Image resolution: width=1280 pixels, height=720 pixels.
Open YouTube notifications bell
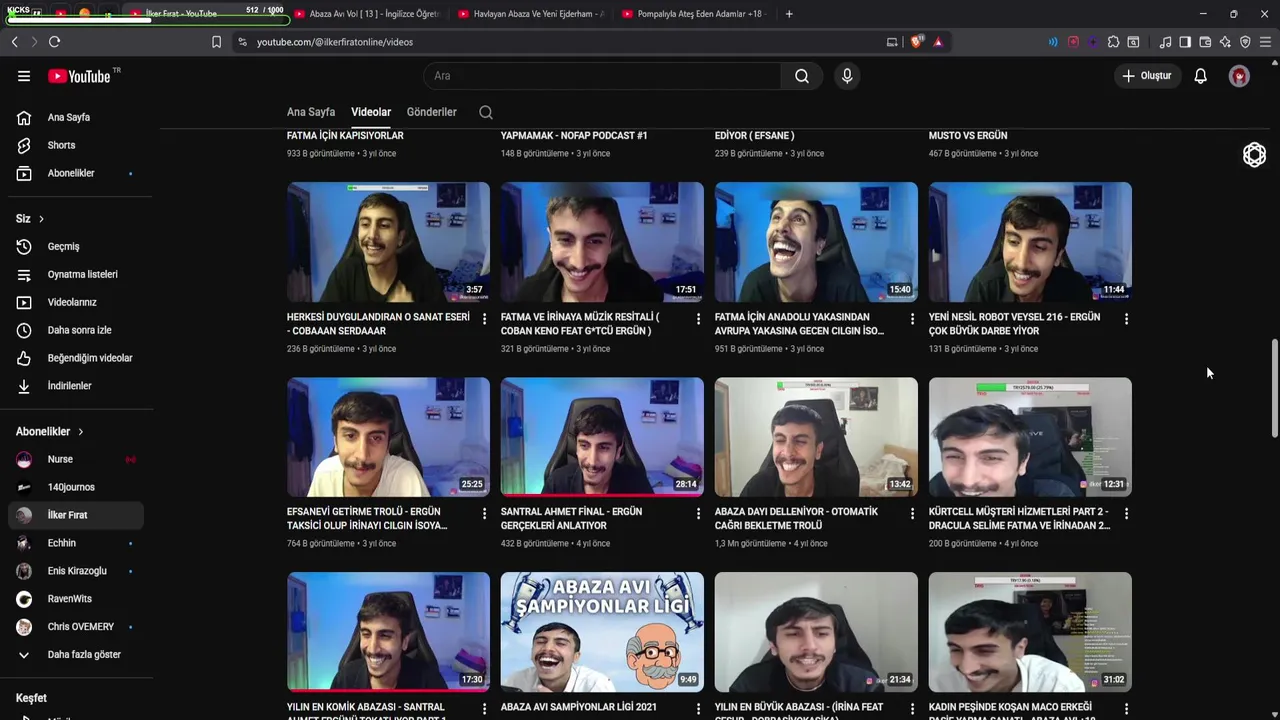click(1200, 76)
